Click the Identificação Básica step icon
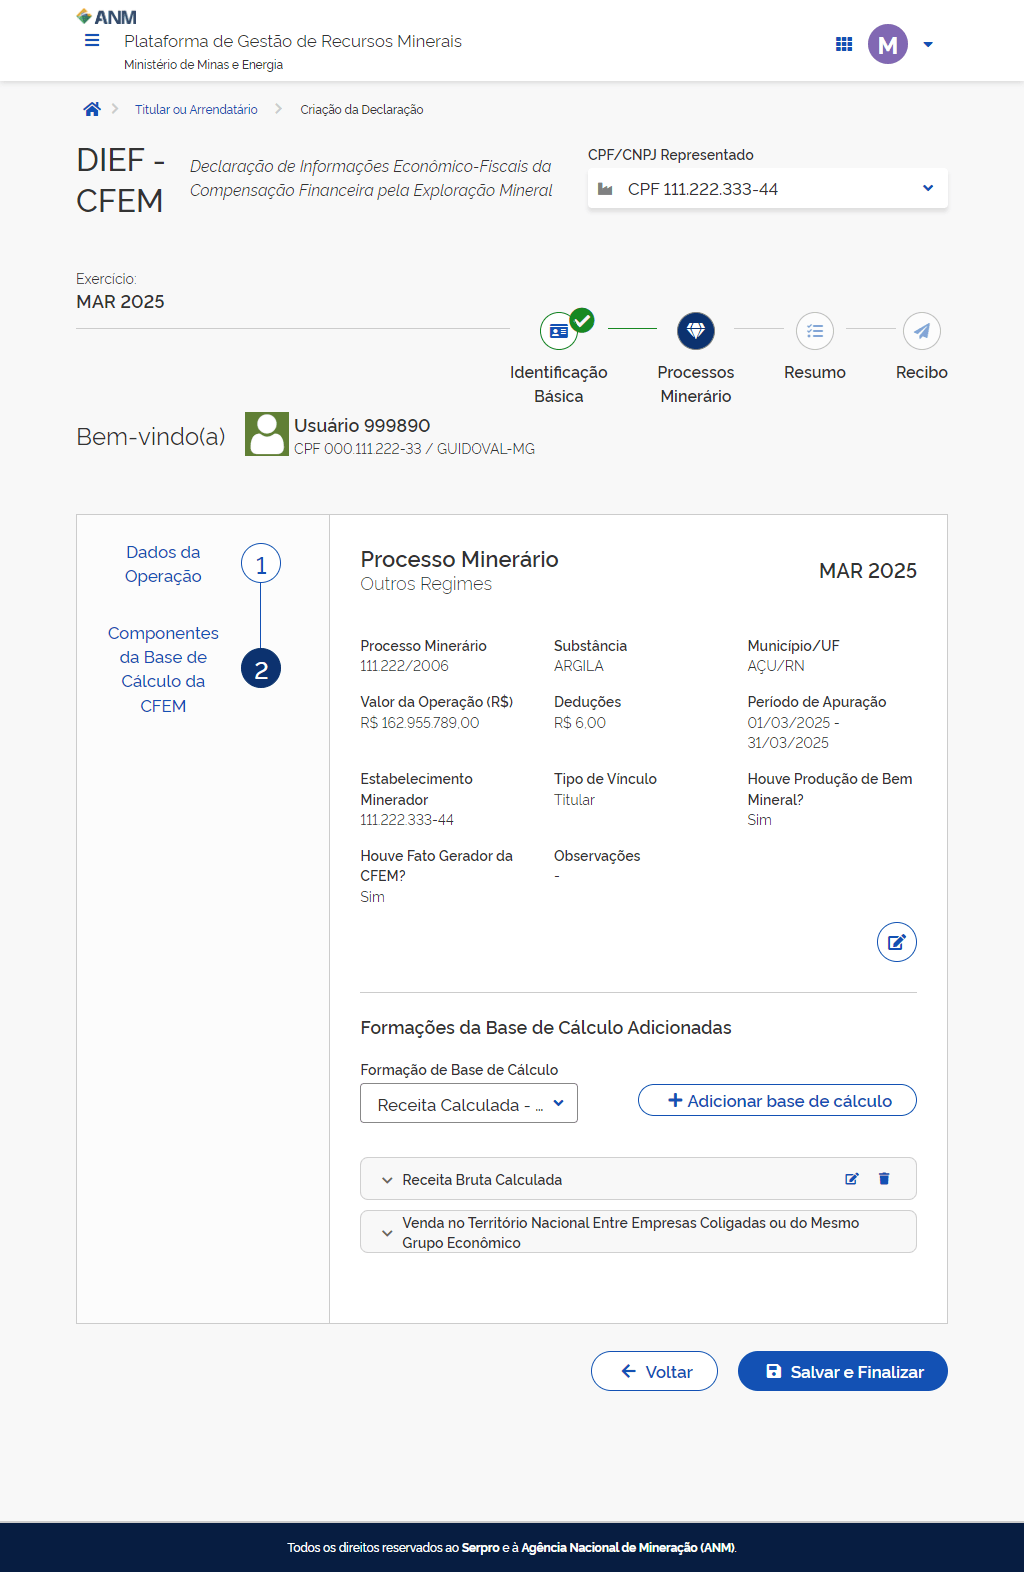Screen dimensions: 1024x1572 coord(559,331)
